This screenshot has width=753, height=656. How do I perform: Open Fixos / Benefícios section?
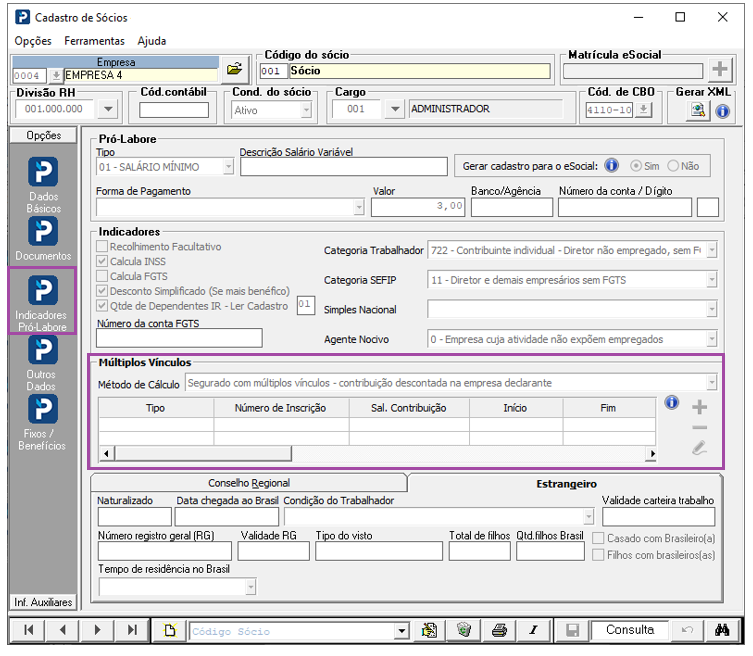(x=43, y=409)
